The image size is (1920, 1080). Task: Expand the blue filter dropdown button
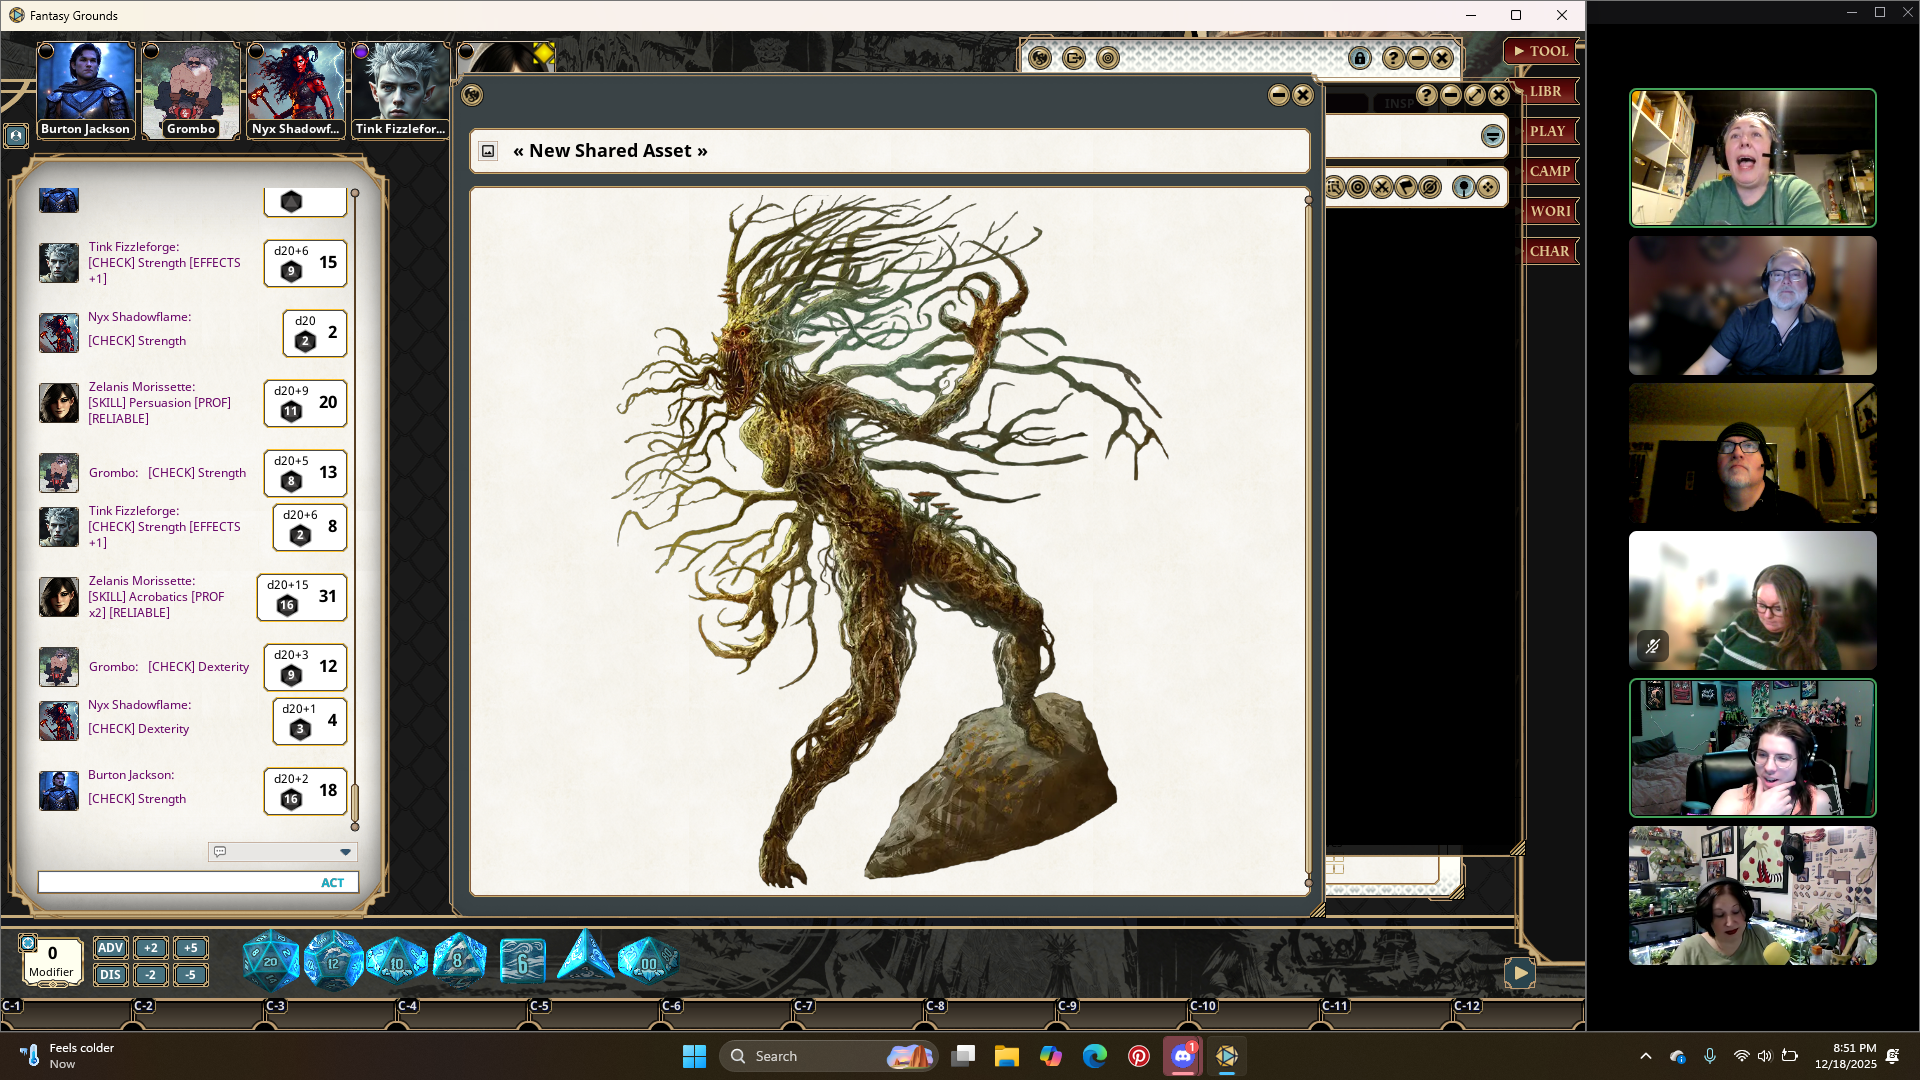coord(1492,136)
